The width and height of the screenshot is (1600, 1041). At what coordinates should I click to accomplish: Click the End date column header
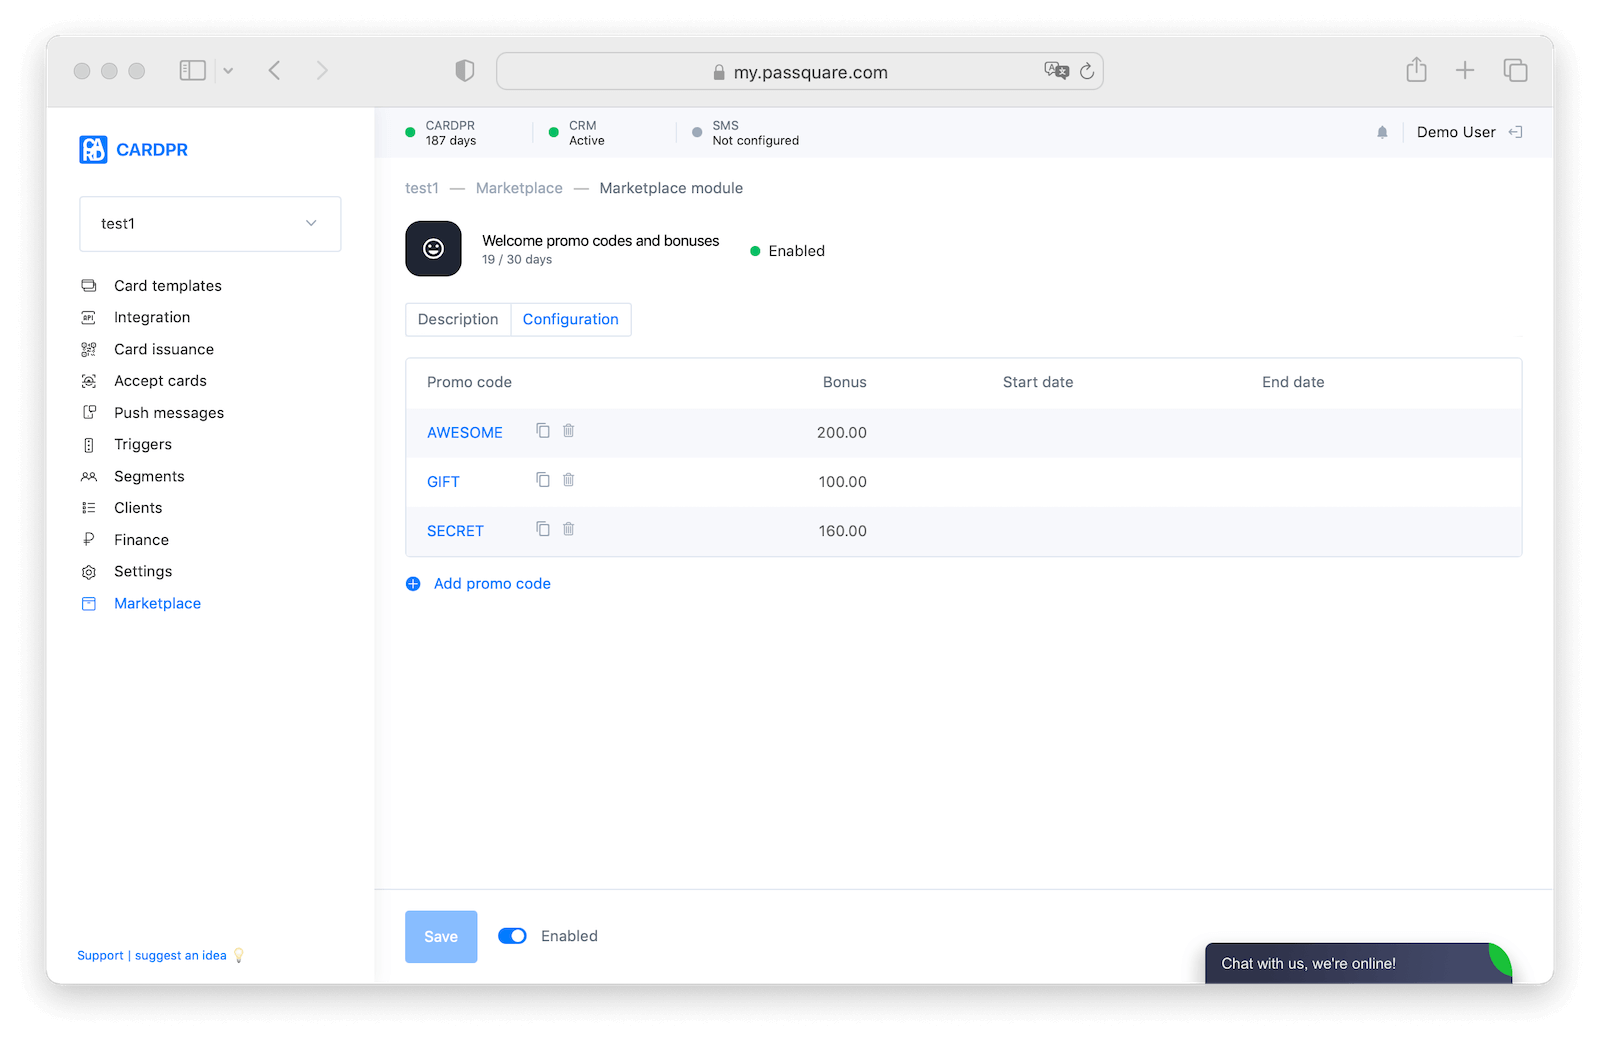(x=1293, y=382)
